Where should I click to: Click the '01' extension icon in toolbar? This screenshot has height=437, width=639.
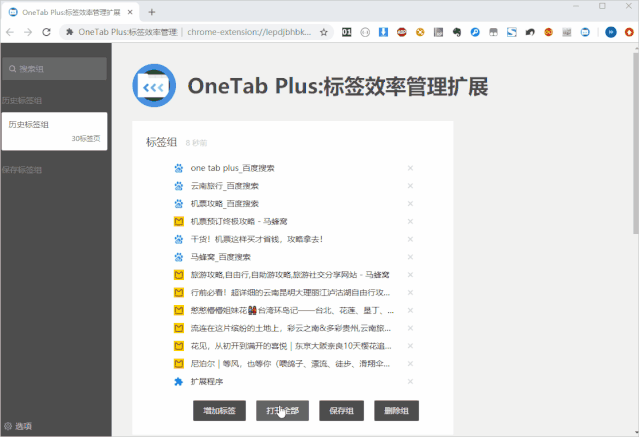point(346,32)
